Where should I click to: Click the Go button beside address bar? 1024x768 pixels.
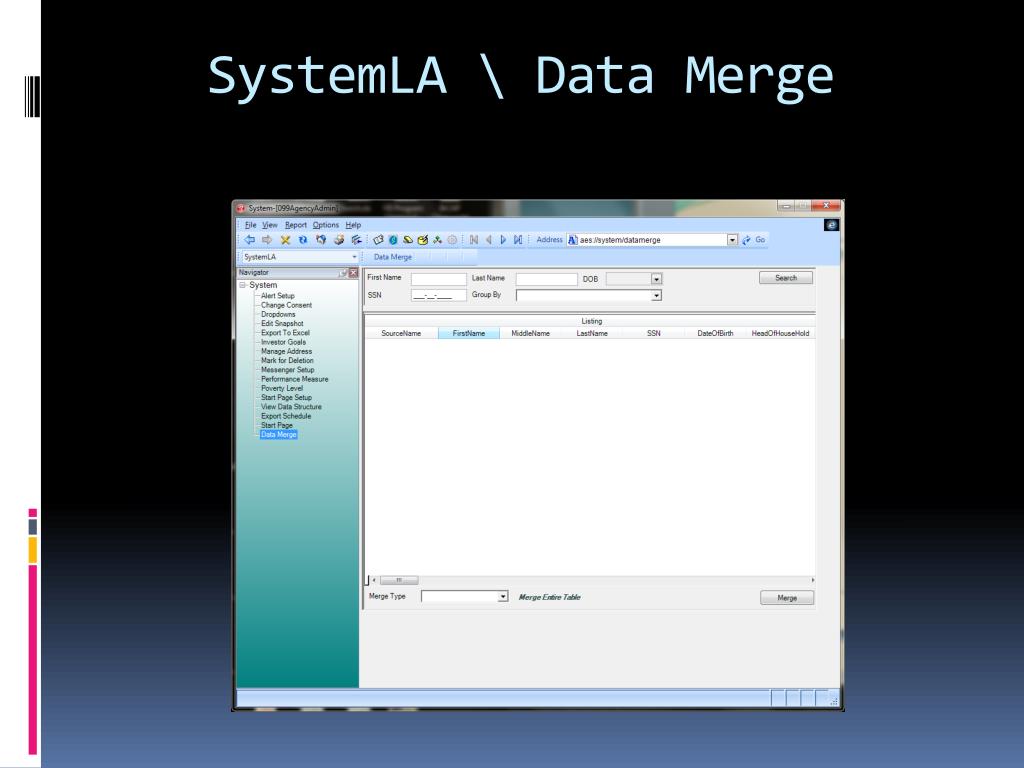tap(754, 240)
